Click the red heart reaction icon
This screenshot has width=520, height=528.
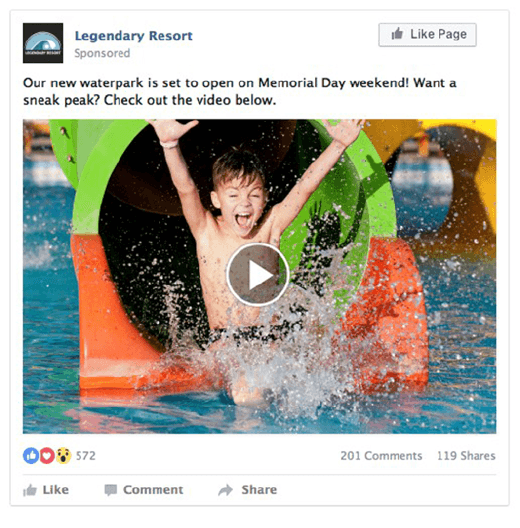47,456
